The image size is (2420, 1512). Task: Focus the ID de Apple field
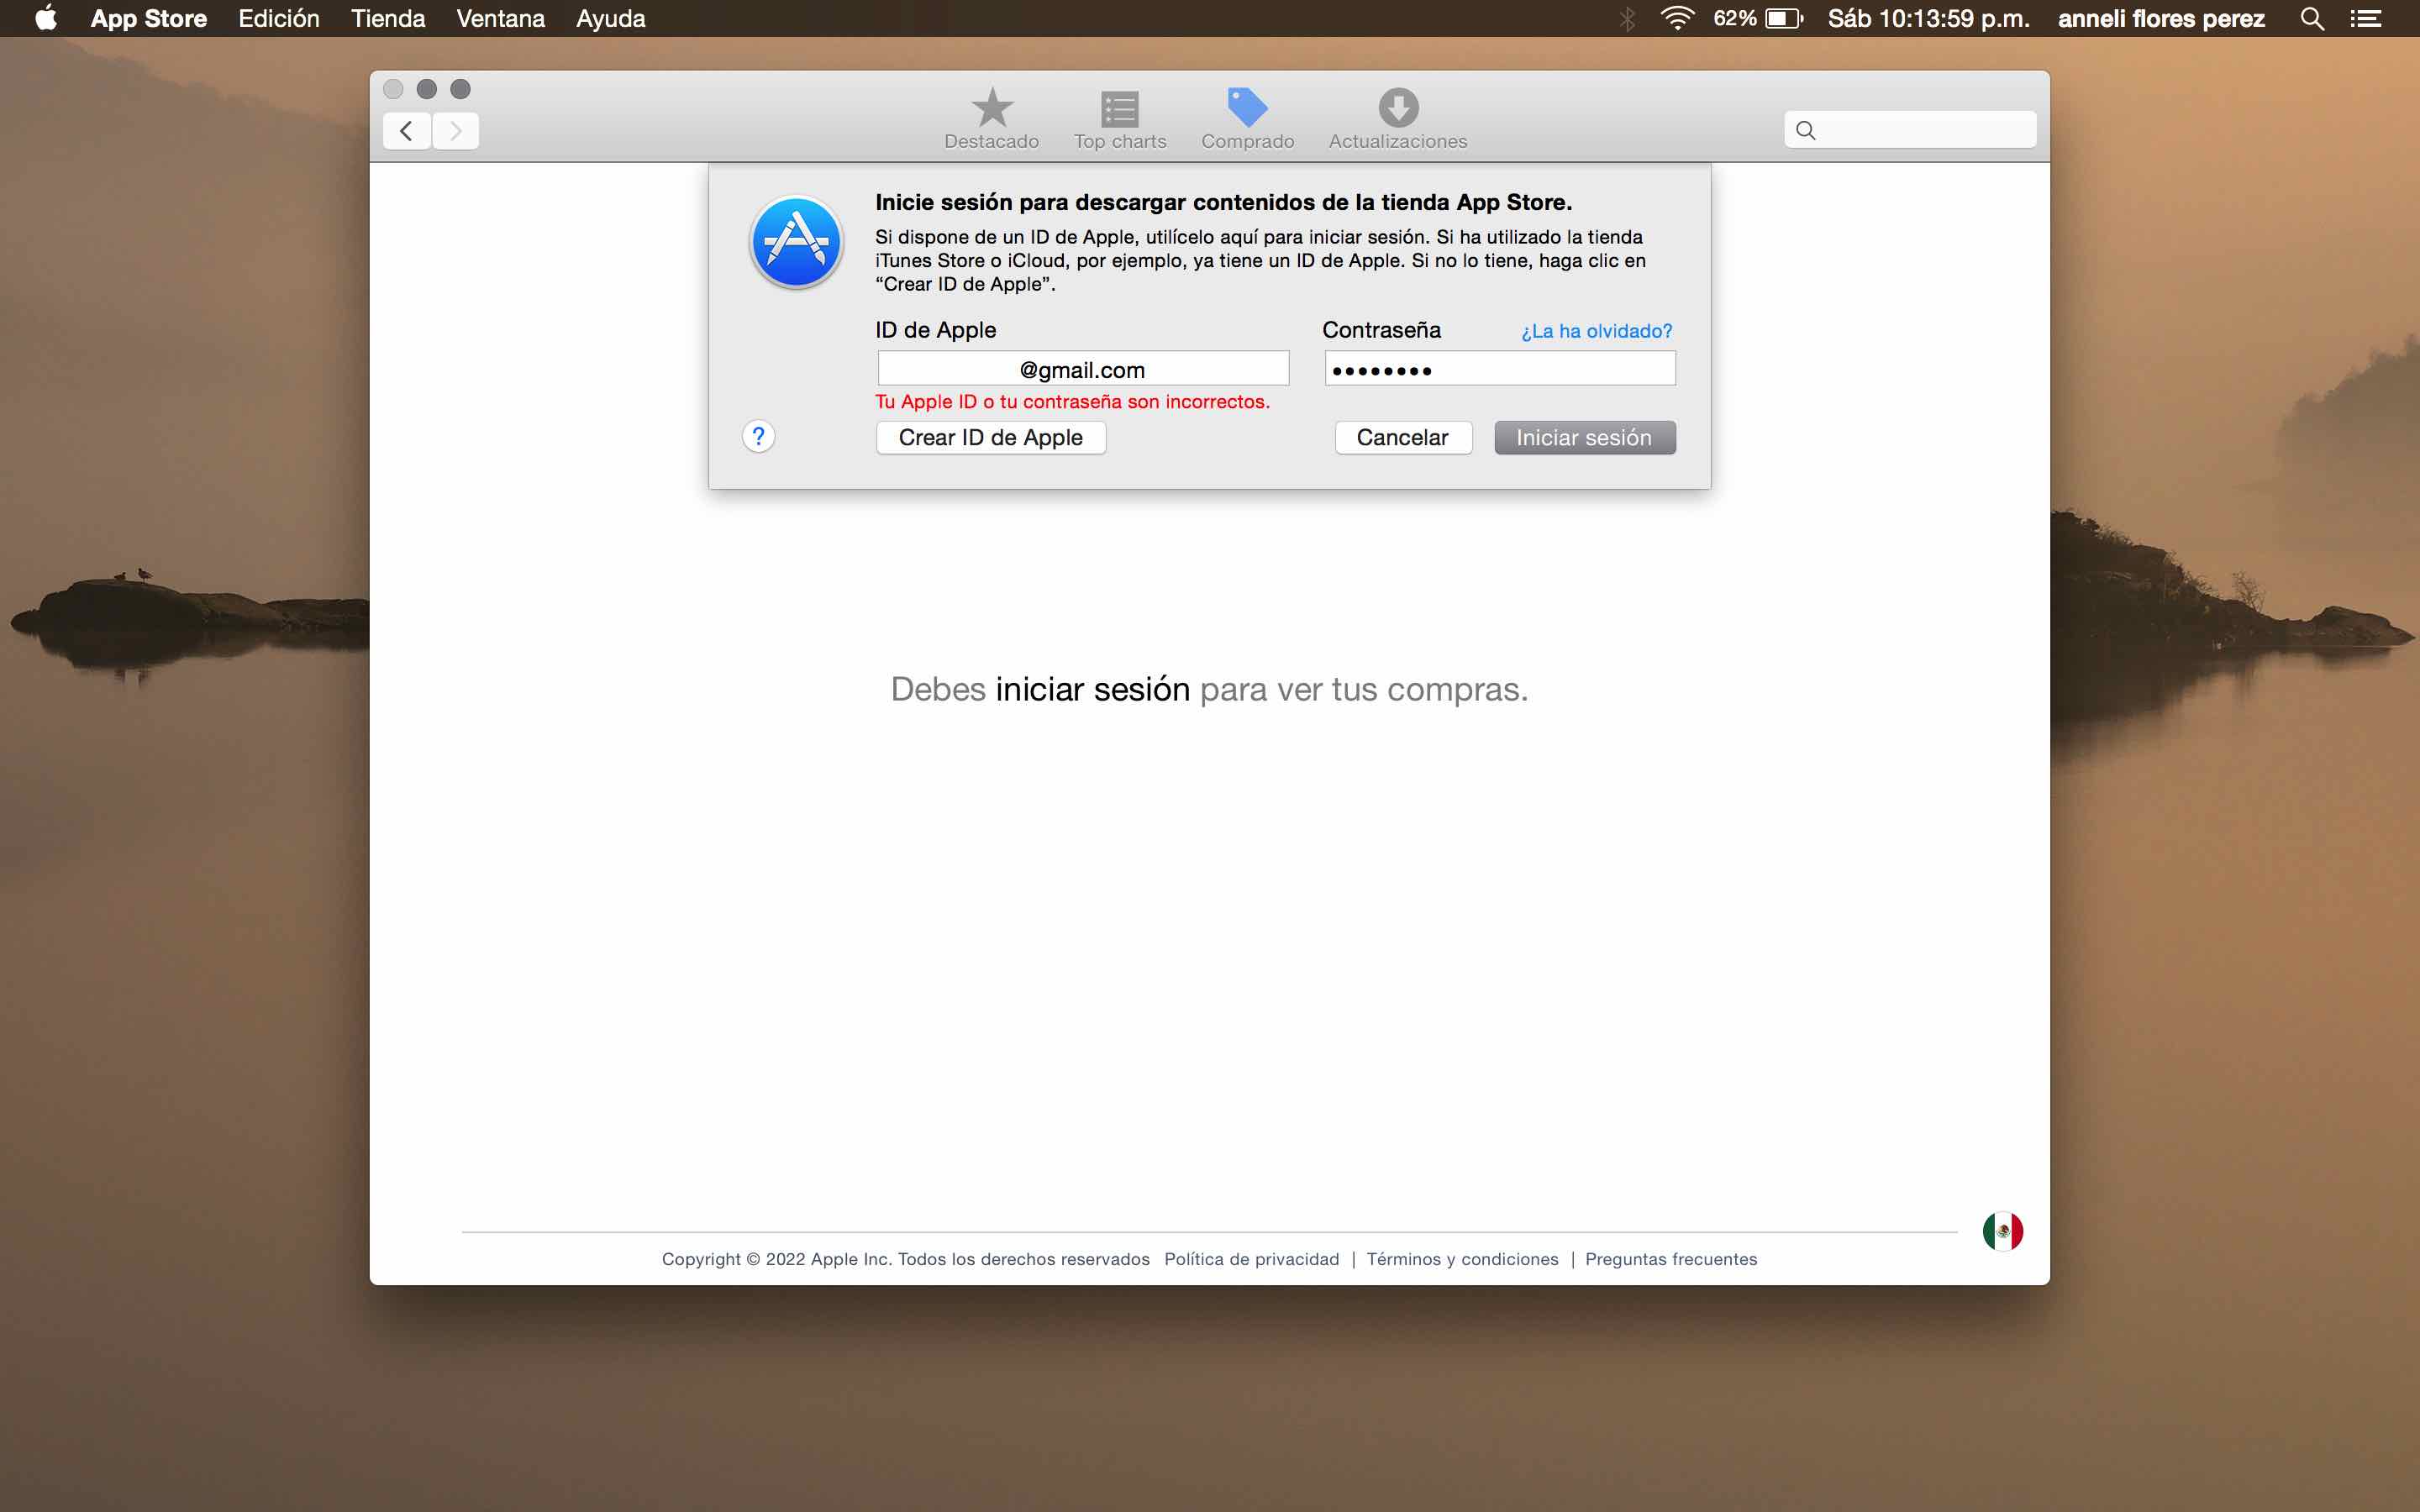pos(1082,369)
